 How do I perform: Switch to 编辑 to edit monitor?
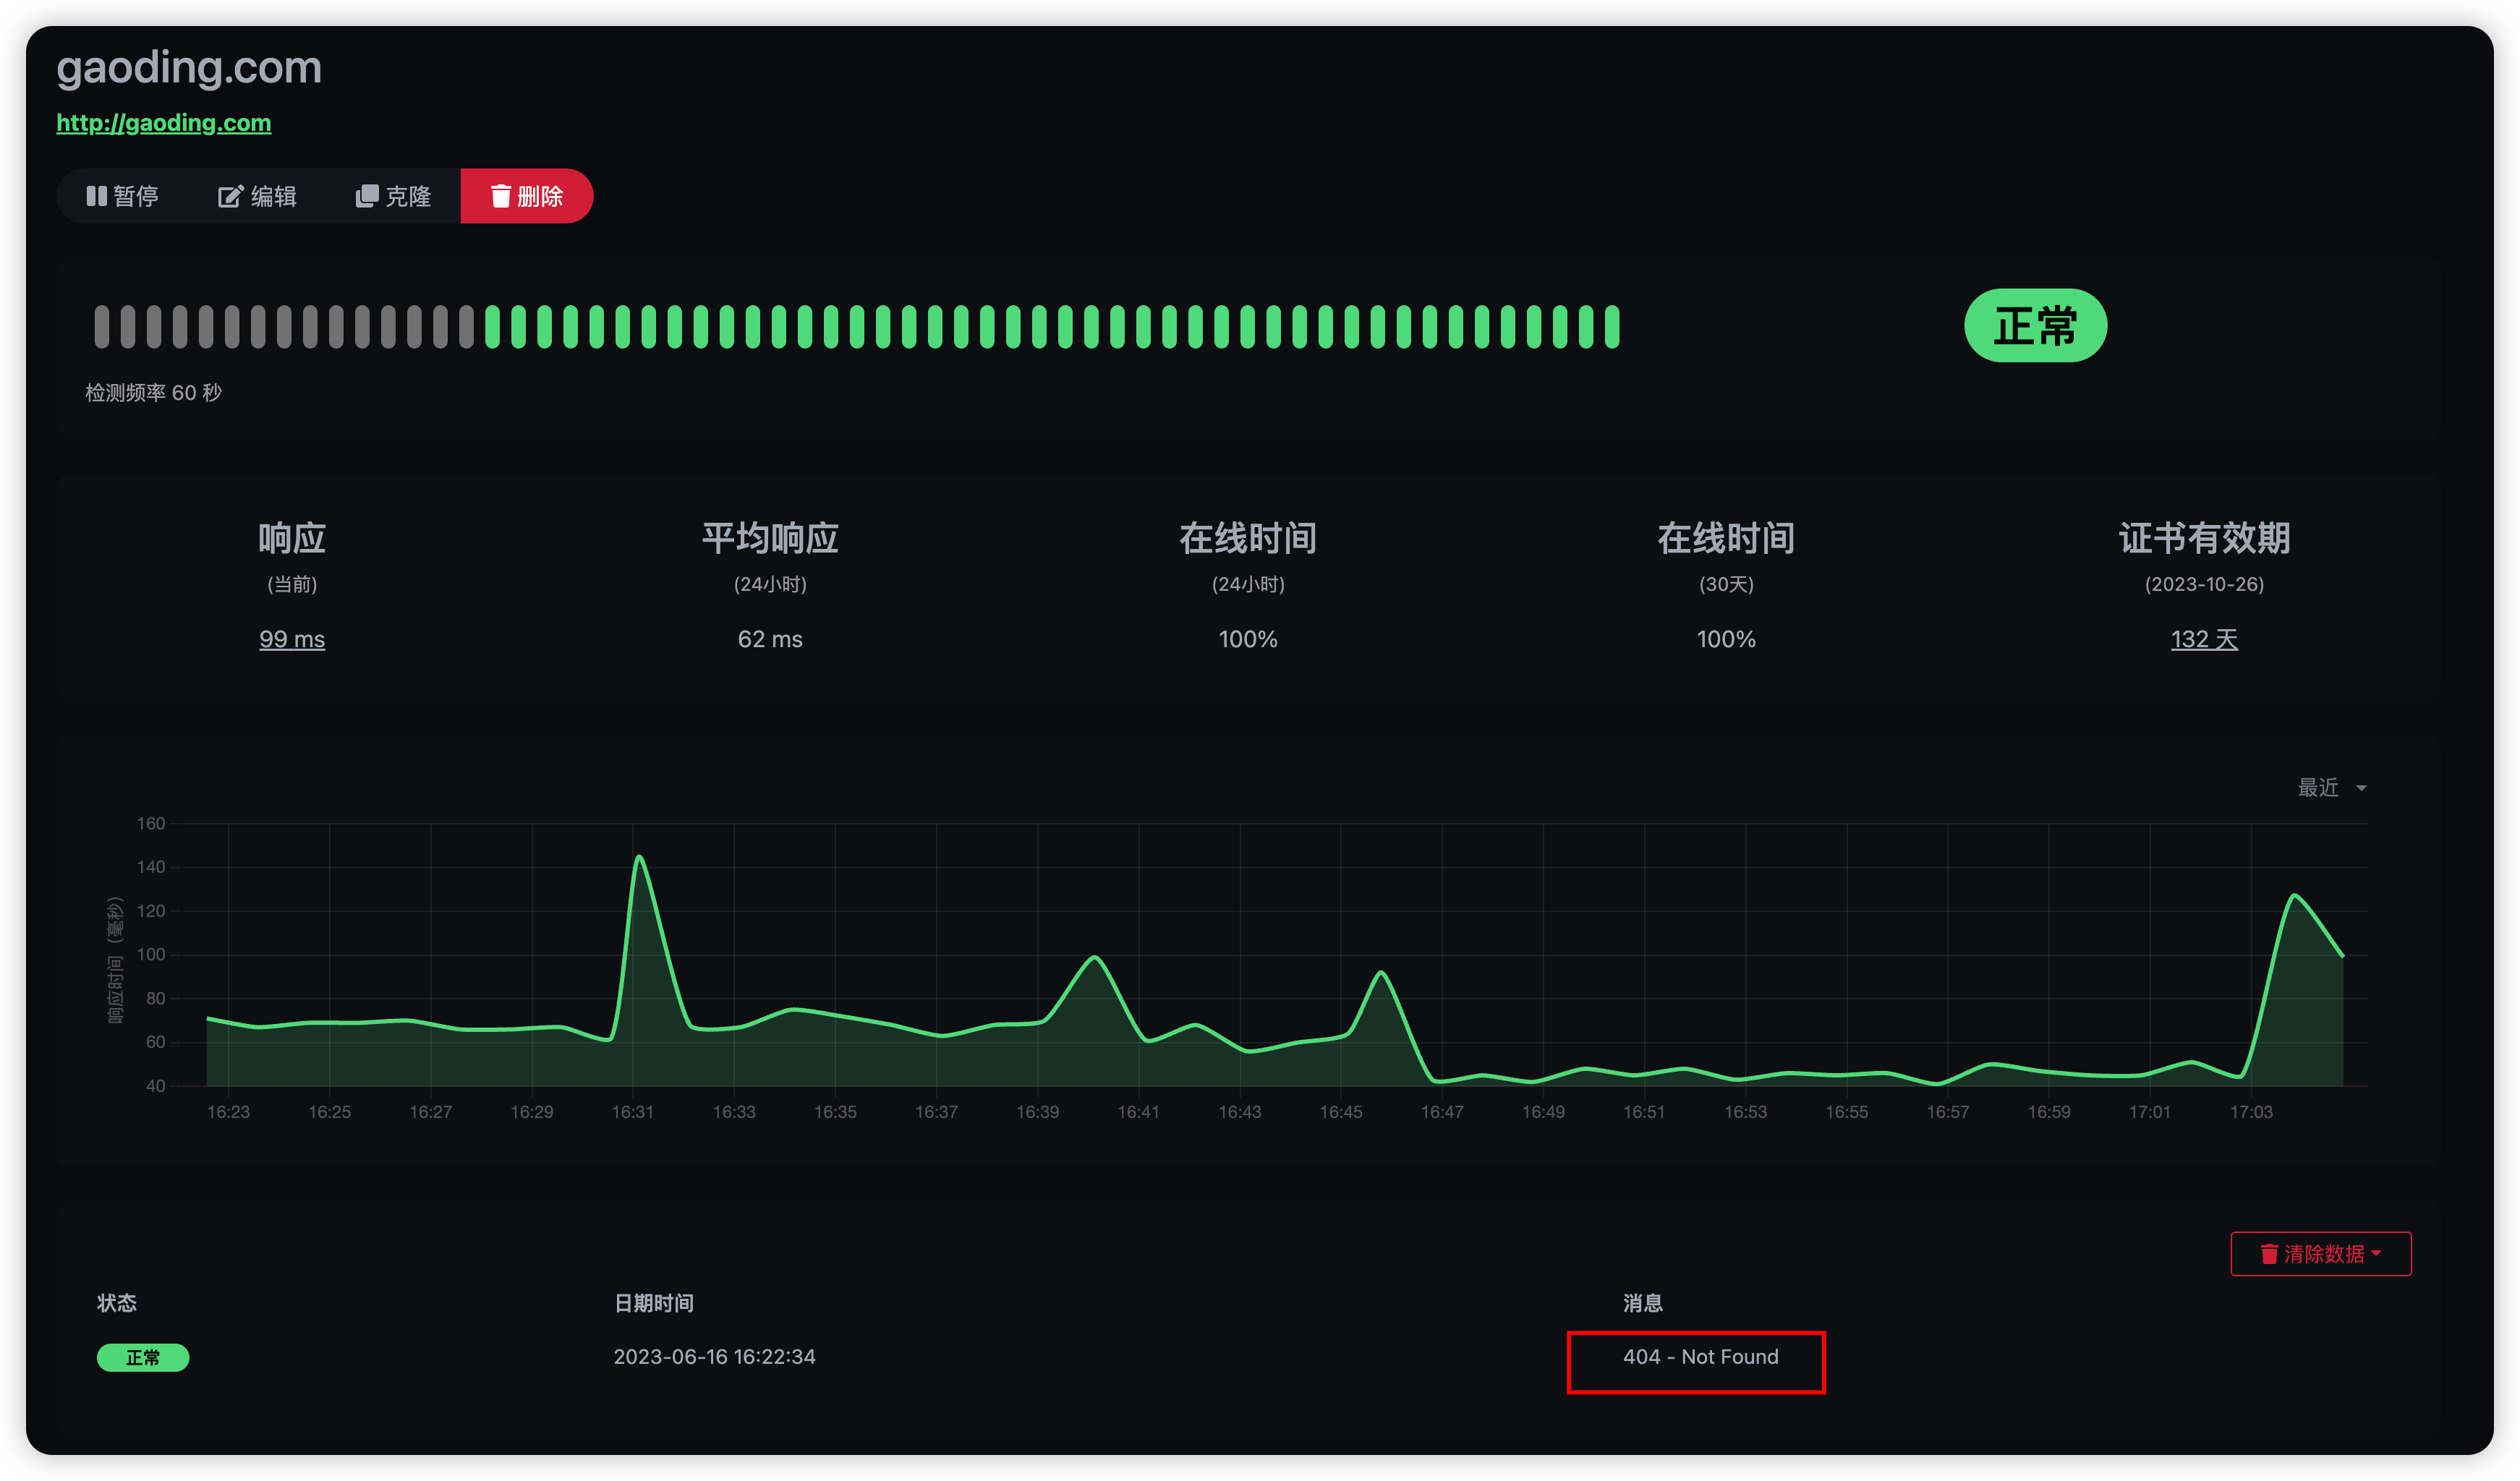coord(258,196)
